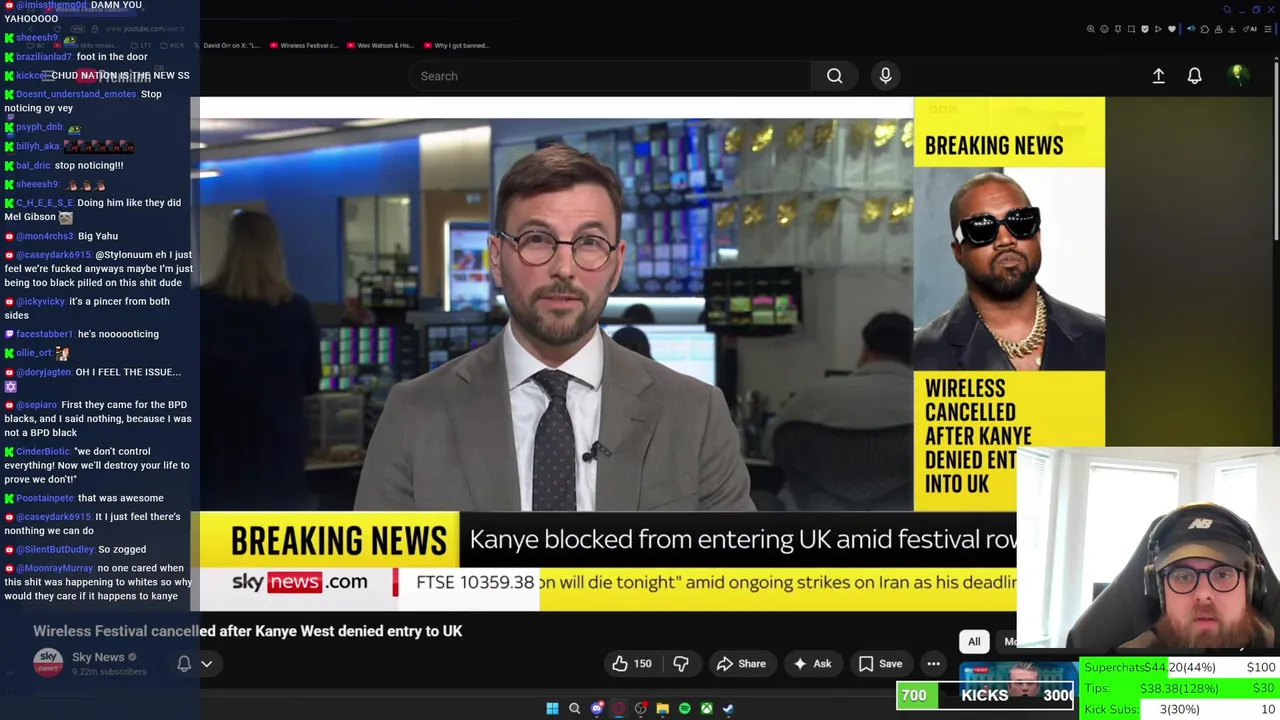This screenshot has height=720, width=1280.
Task: Open more actions ellipsis menu
Action: (933, 663)
